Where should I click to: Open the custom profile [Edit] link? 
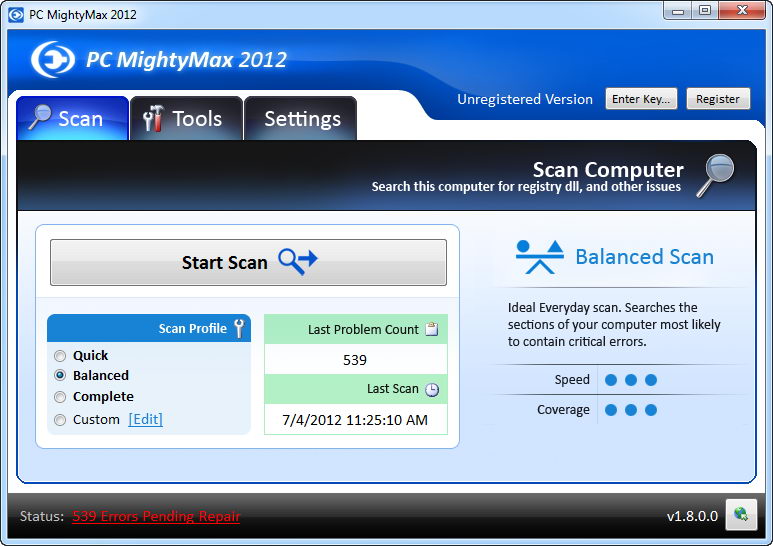point(145,419)
